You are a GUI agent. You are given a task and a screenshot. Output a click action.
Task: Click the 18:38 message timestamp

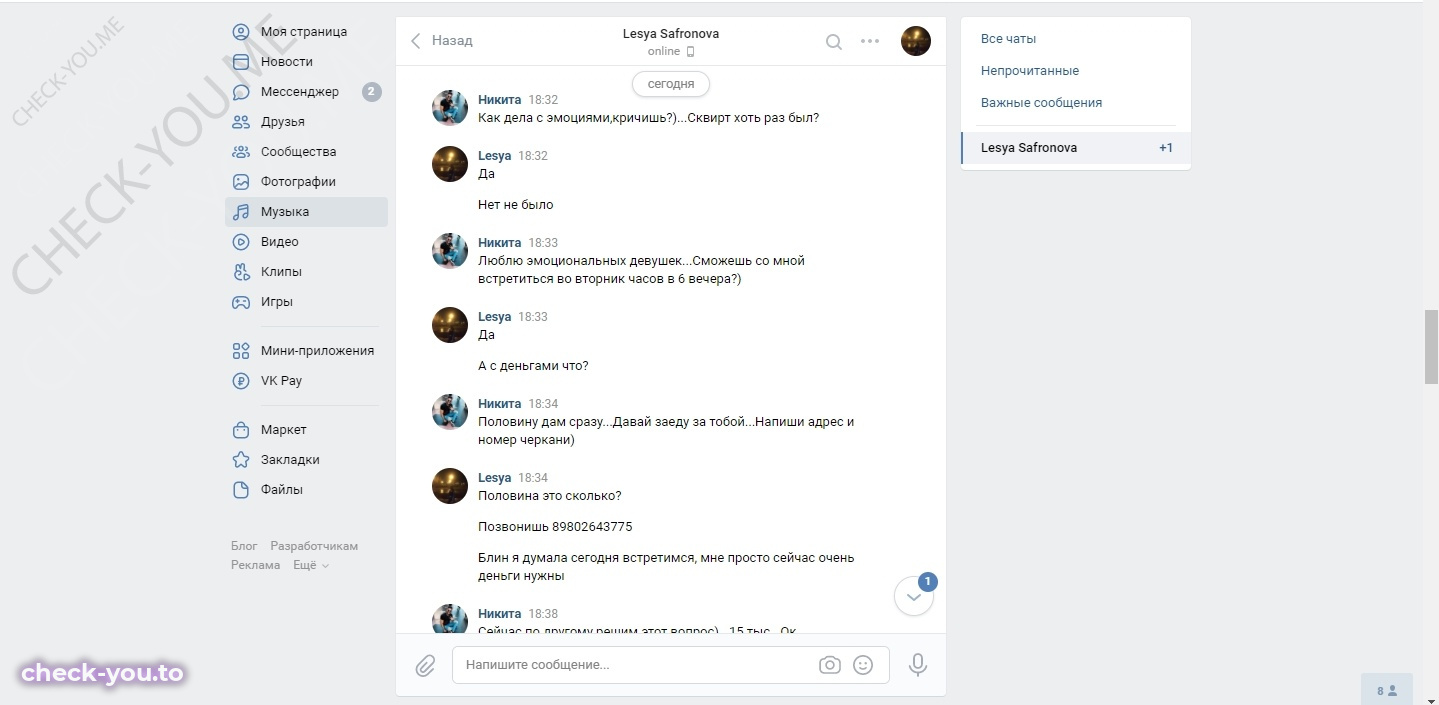pos(543,614)
